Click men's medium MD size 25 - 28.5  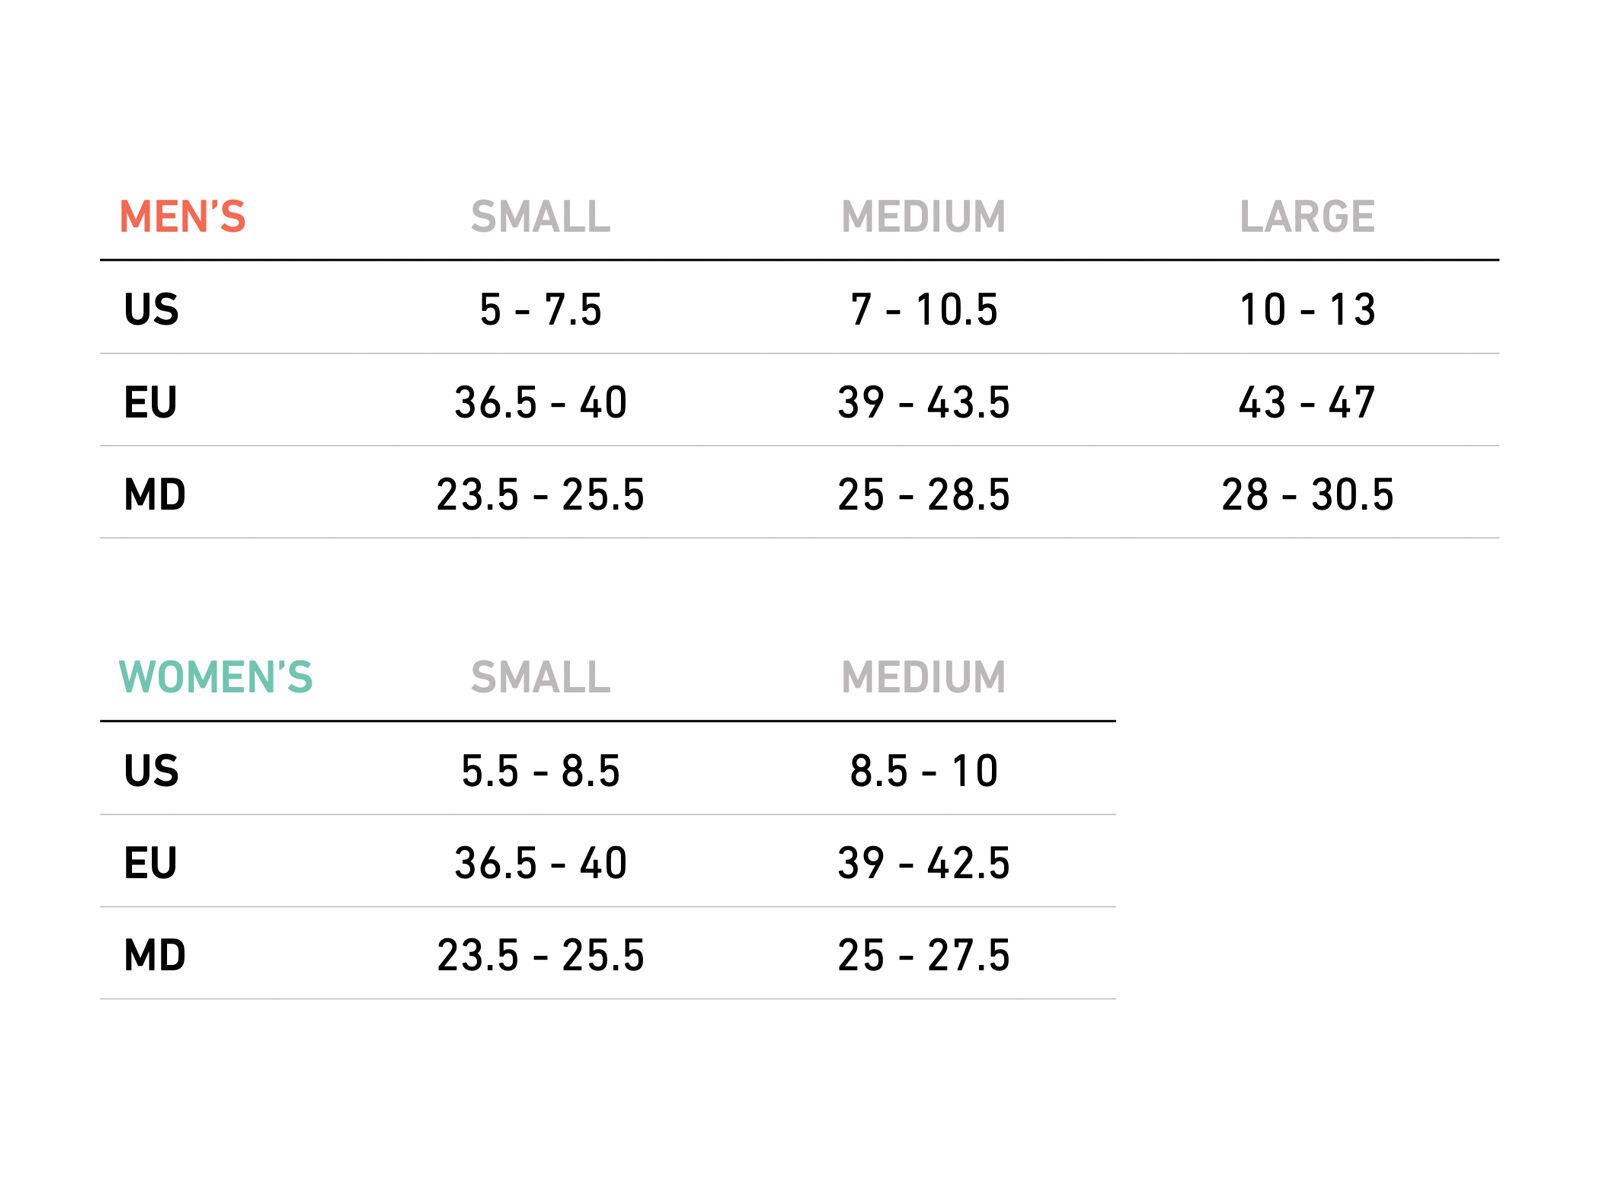[x=923, y=495]
